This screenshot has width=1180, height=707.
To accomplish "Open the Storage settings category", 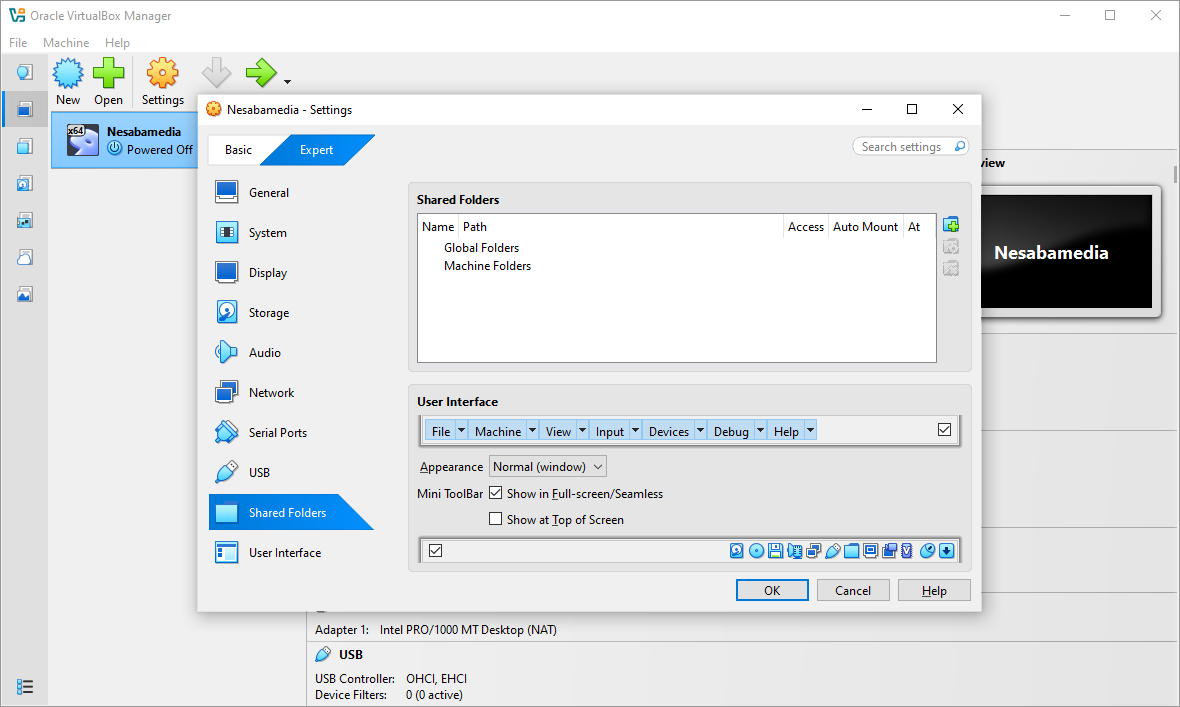I will 268,313.
